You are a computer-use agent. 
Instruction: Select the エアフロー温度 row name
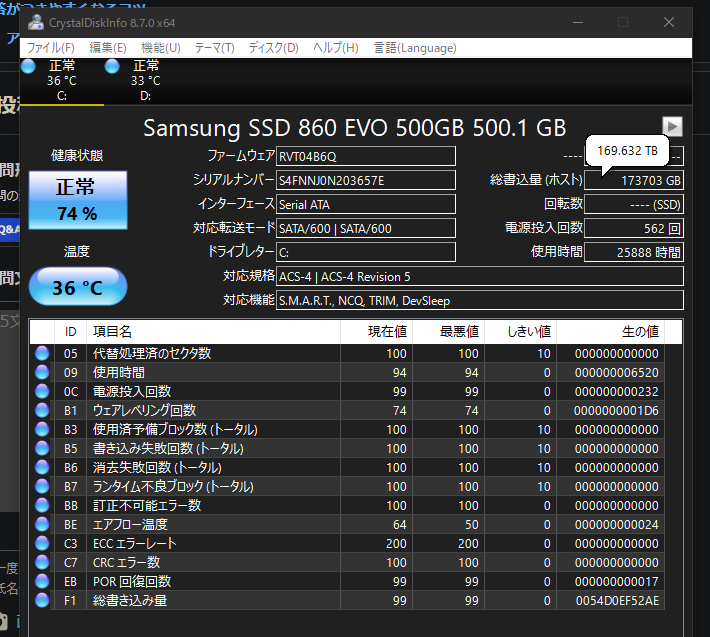click(x=130, y=524)
